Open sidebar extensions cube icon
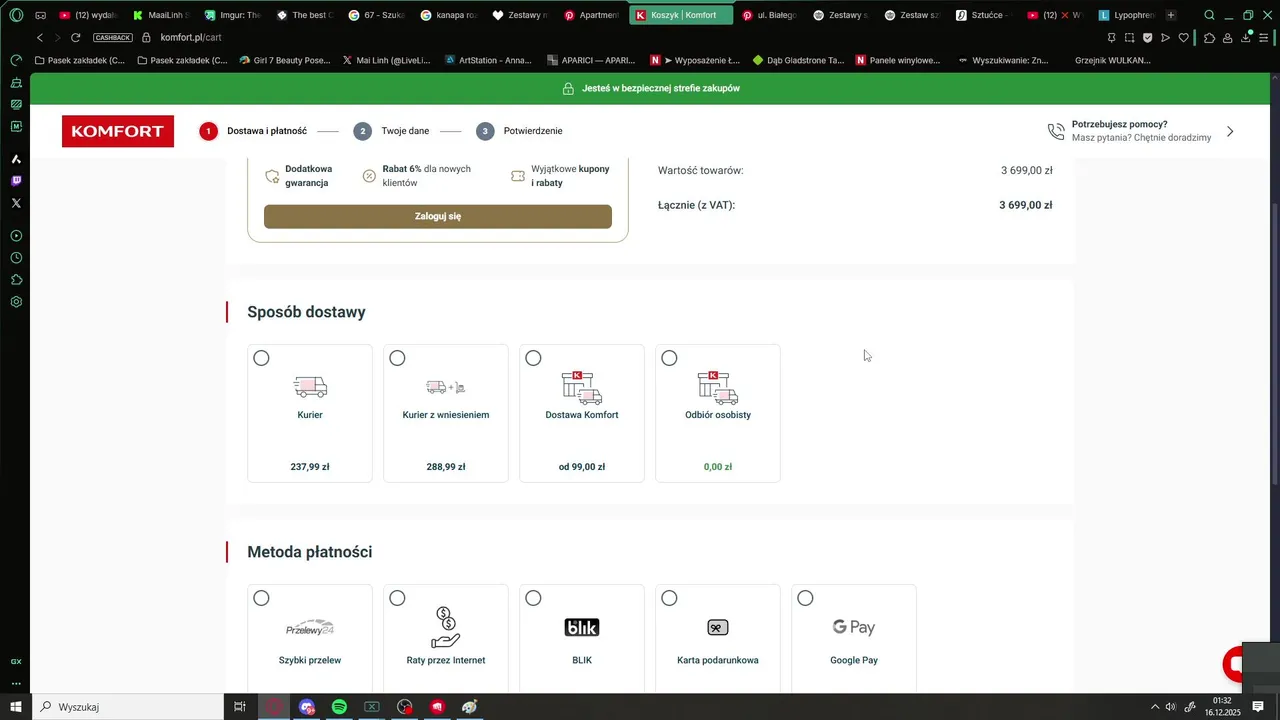This screenshot has height=720, width=1280. pyautogui.click(x=16, y=280)
